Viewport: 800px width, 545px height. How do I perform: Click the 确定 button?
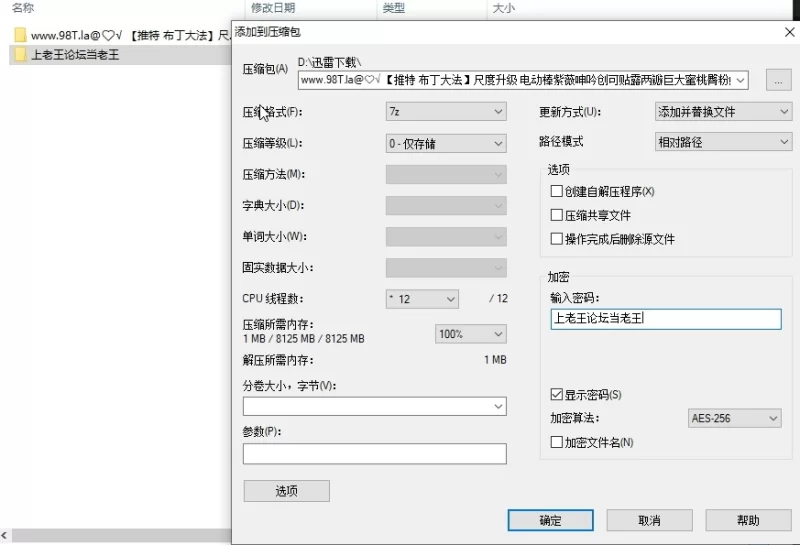coord(550,521)
